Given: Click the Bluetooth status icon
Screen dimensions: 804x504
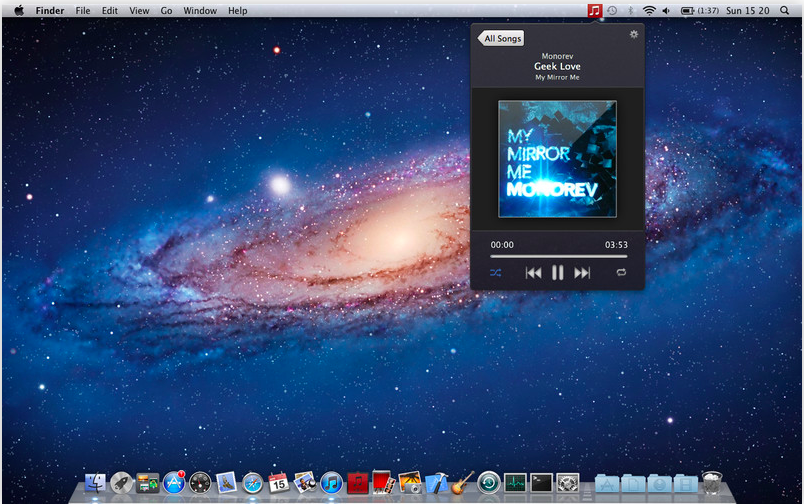Looking at the screenshot, I should (x=631, y=10).
